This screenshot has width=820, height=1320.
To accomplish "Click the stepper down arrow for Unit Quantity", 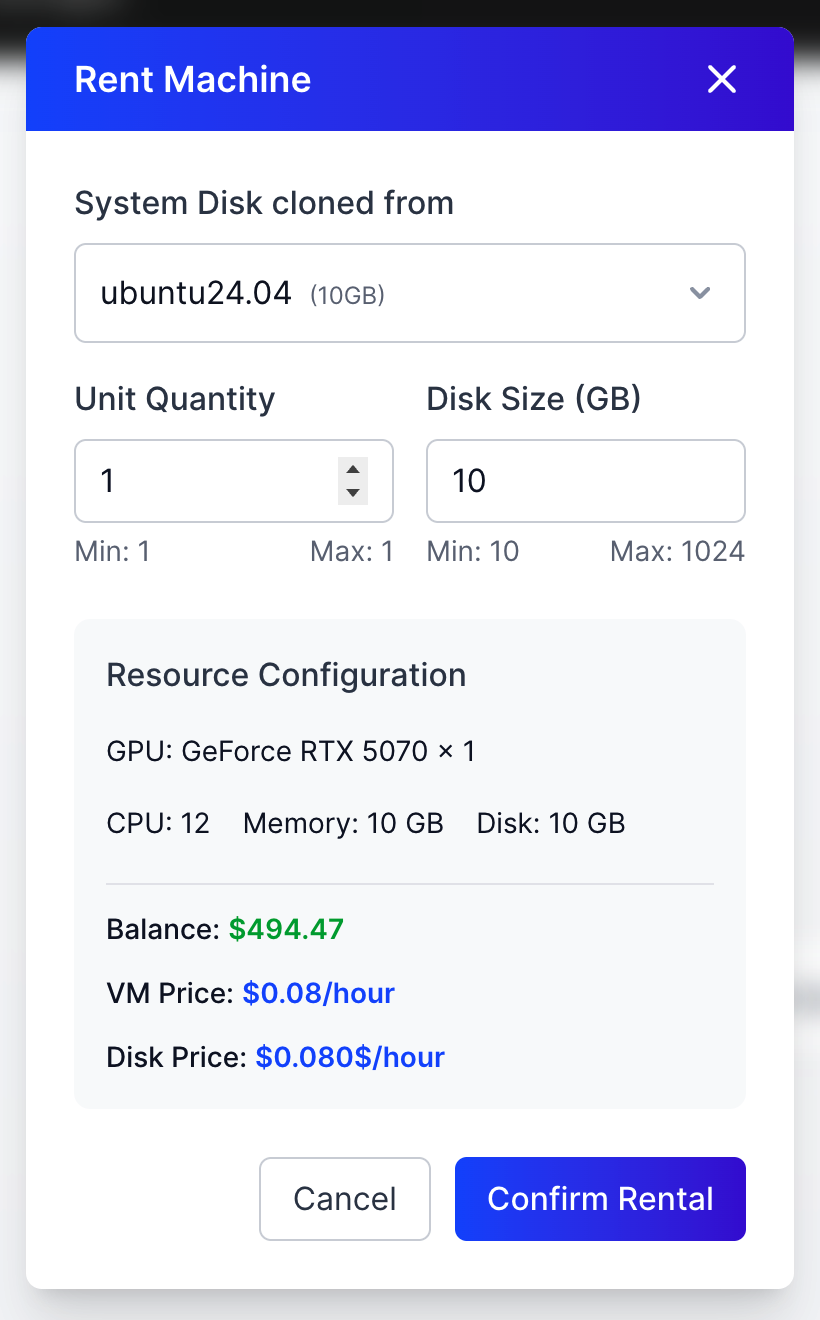I will point(352,493).
